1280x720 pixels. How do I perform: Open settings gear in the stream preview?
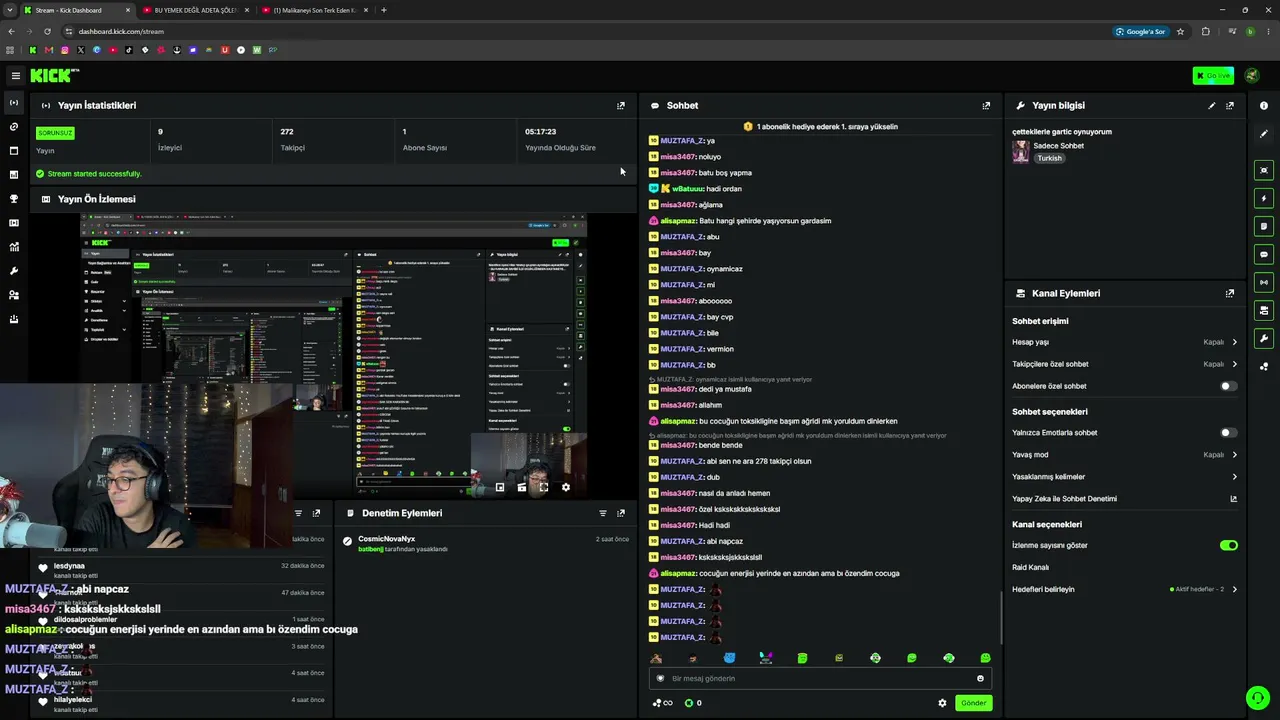pos(566,487)
